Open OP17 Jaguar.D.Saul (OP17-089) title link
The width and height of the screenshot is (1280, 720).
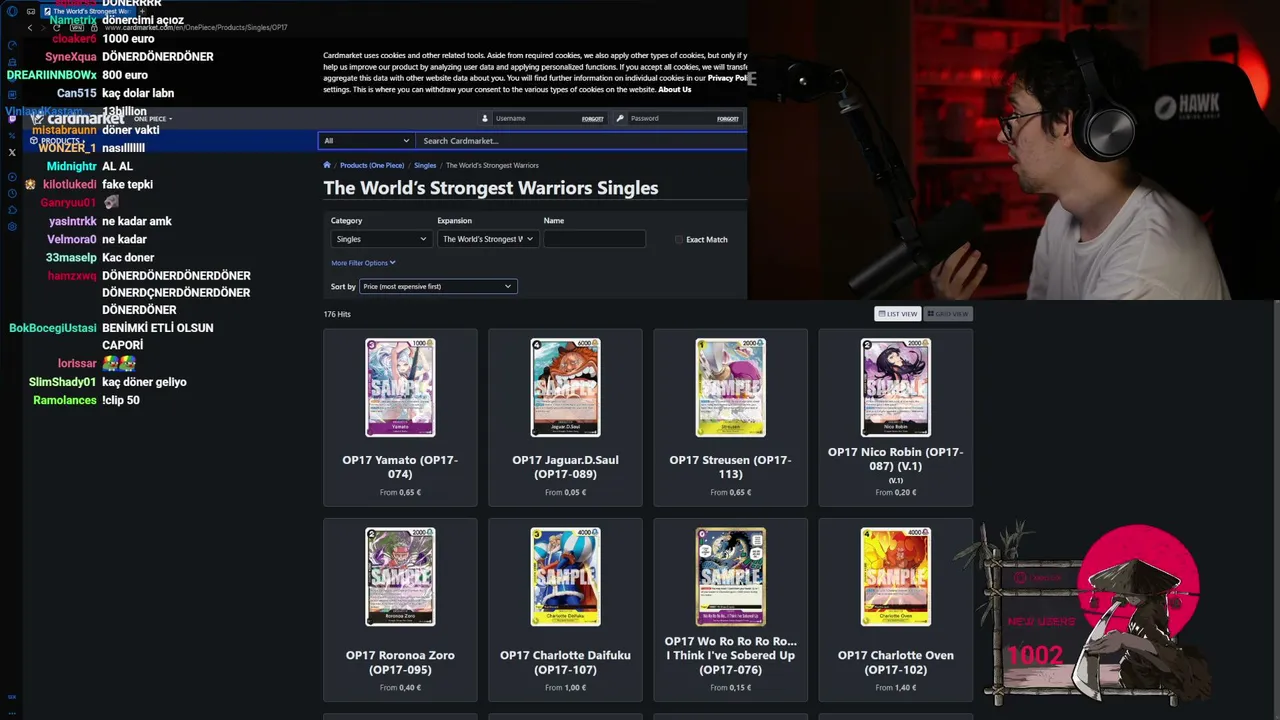pos(565,467)
